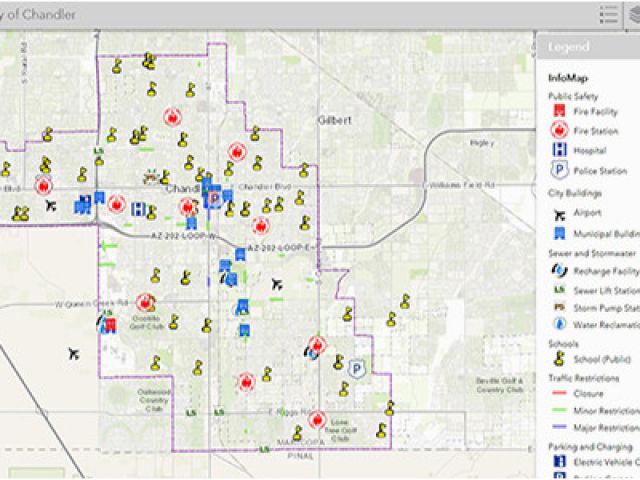This screenshot has width=640, height=480.
Task: Click the Electric Vehicle Charging symbol in legend
Action: point(558,462)
